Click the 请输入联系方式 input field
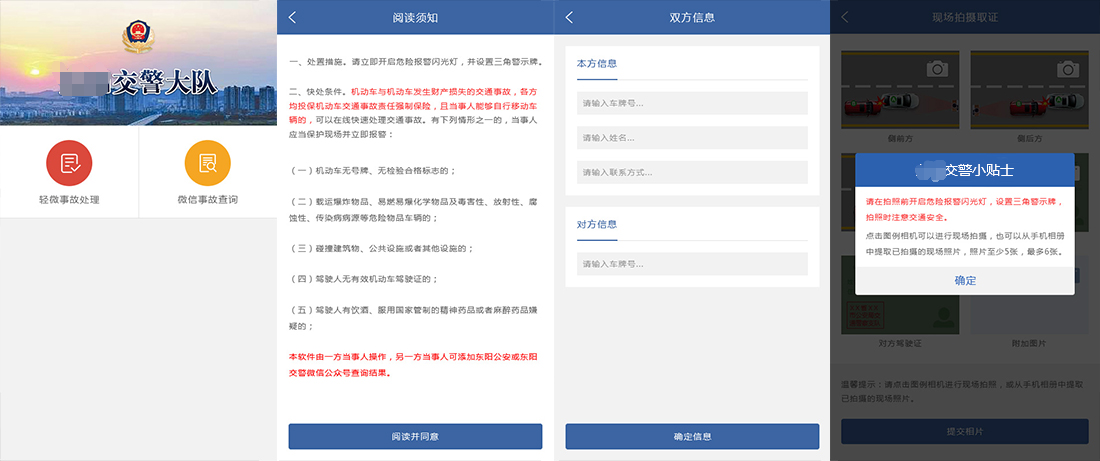The width and height of the screenshot is (1100, 461). click(x=692, y=173)
